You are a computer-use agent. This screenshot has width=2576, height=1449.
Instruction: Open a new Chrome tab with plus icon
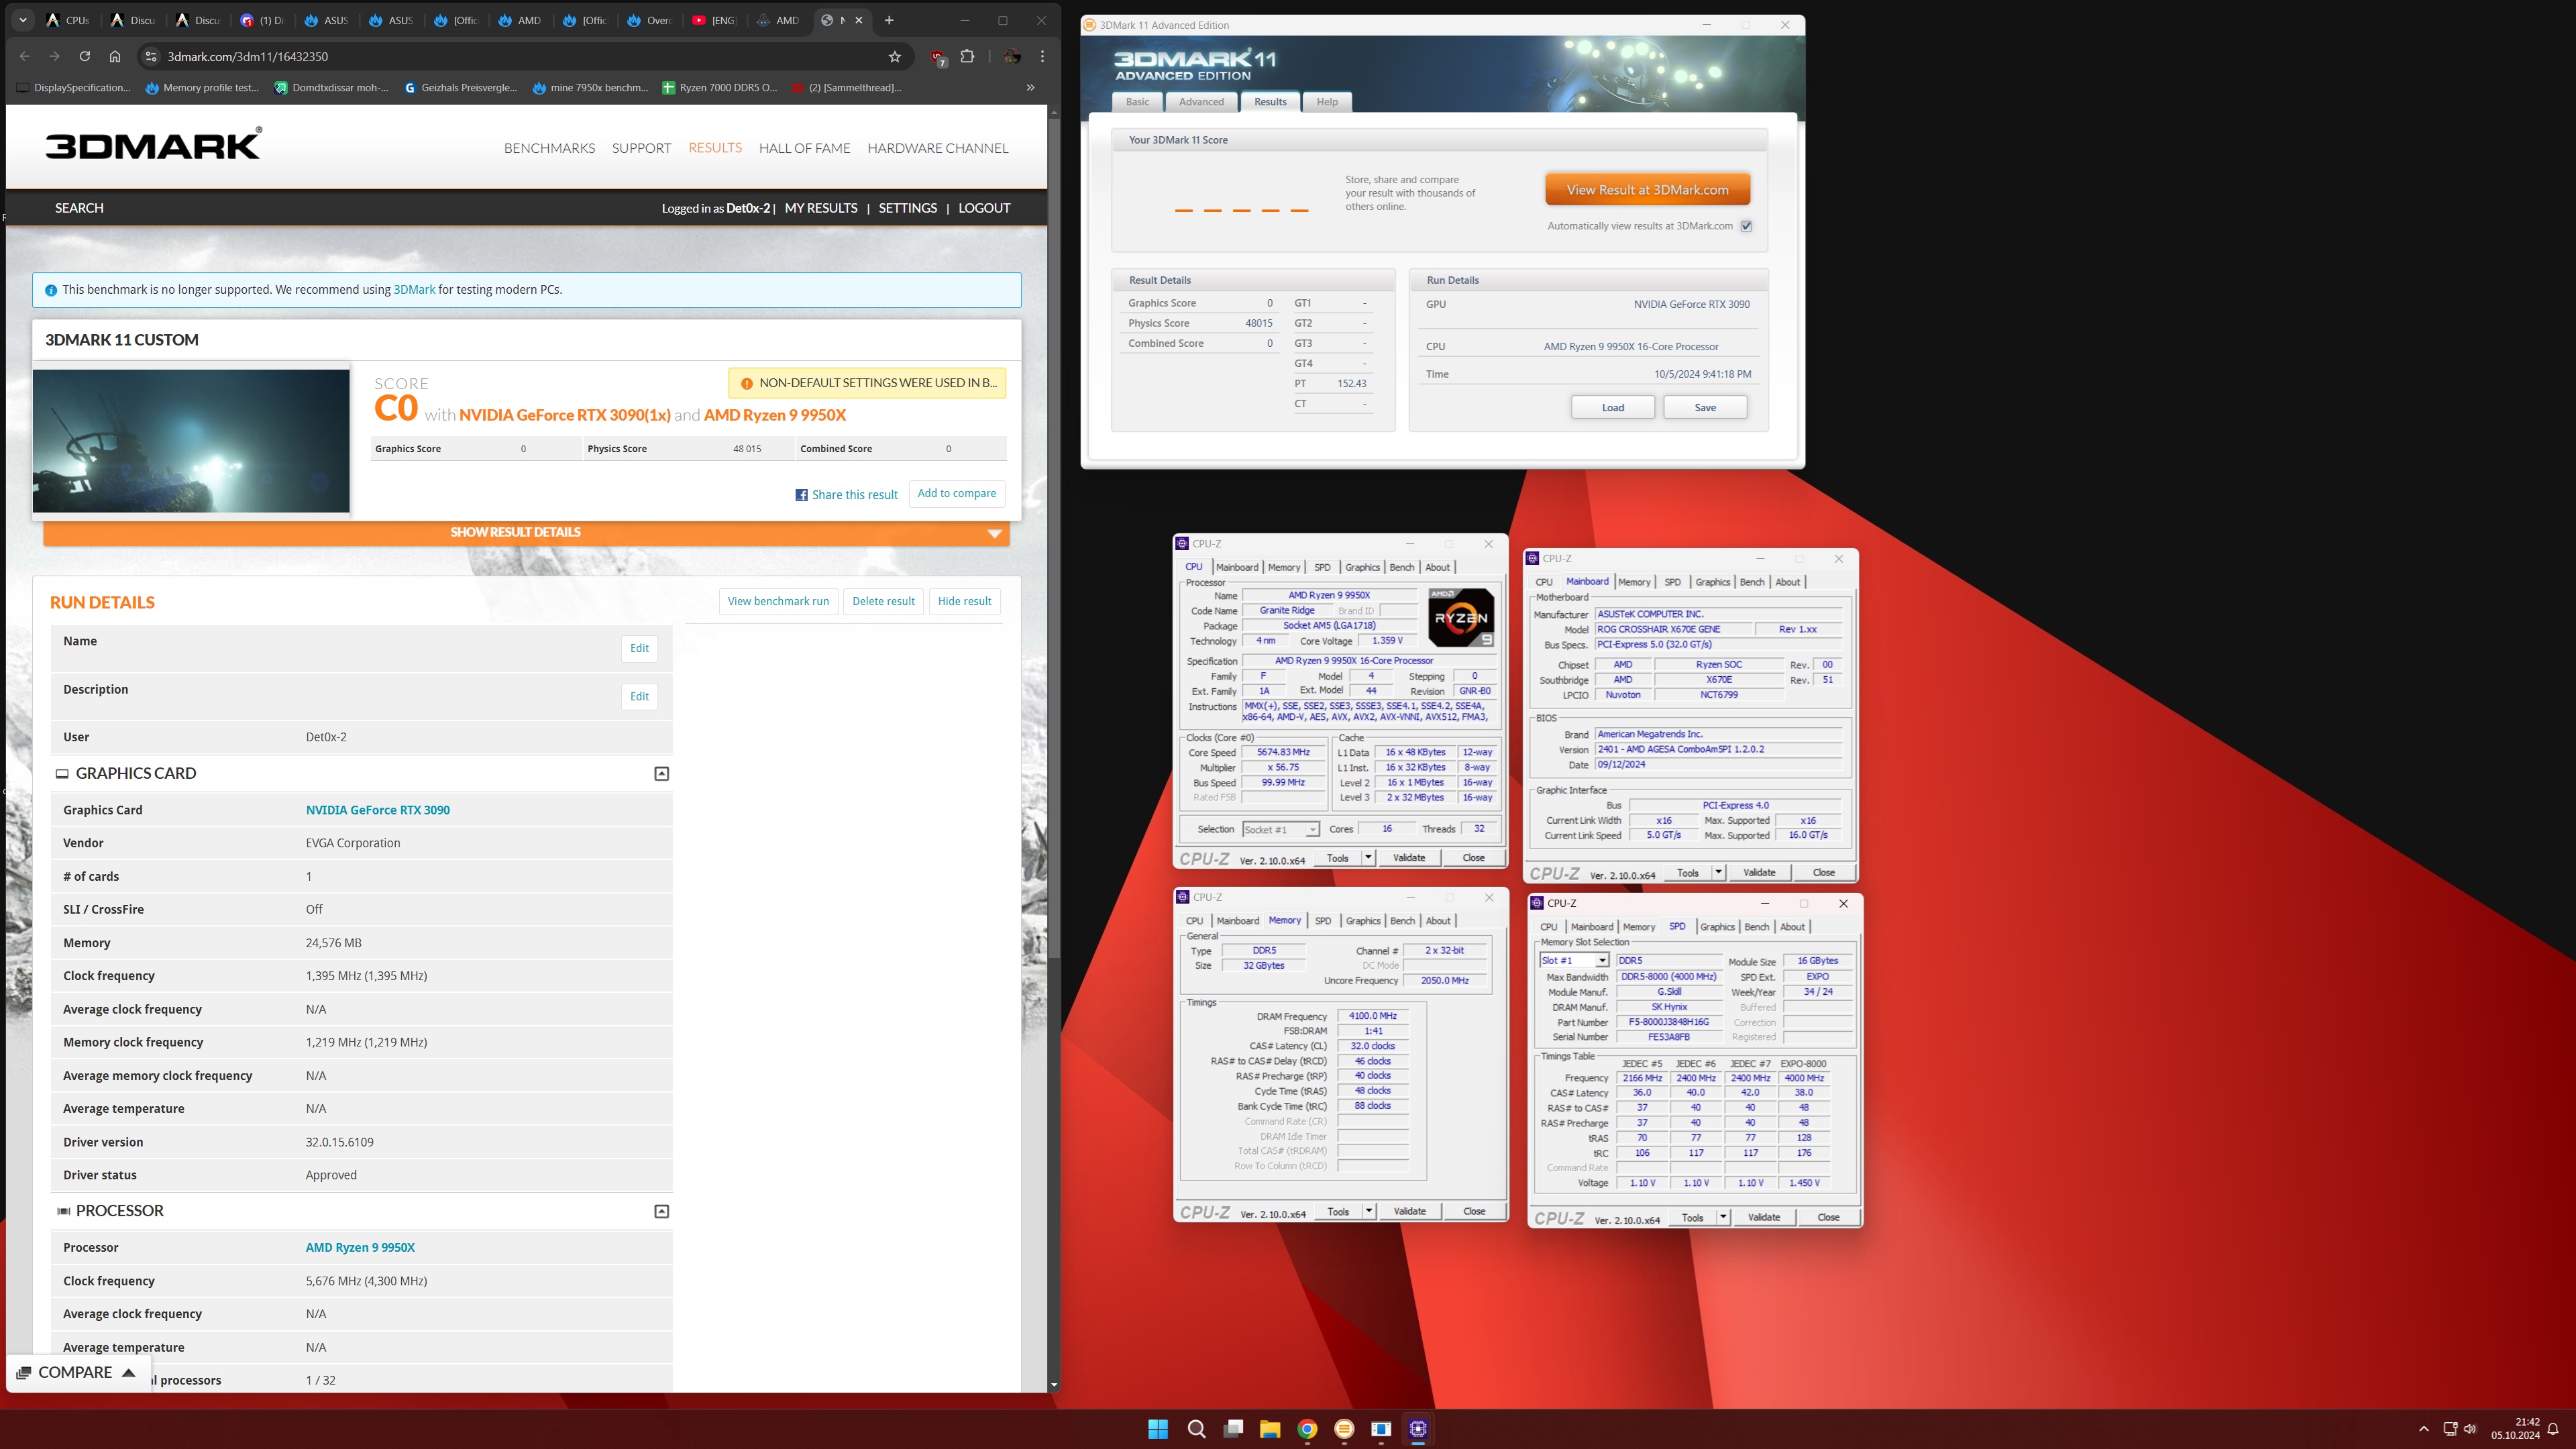889,20
